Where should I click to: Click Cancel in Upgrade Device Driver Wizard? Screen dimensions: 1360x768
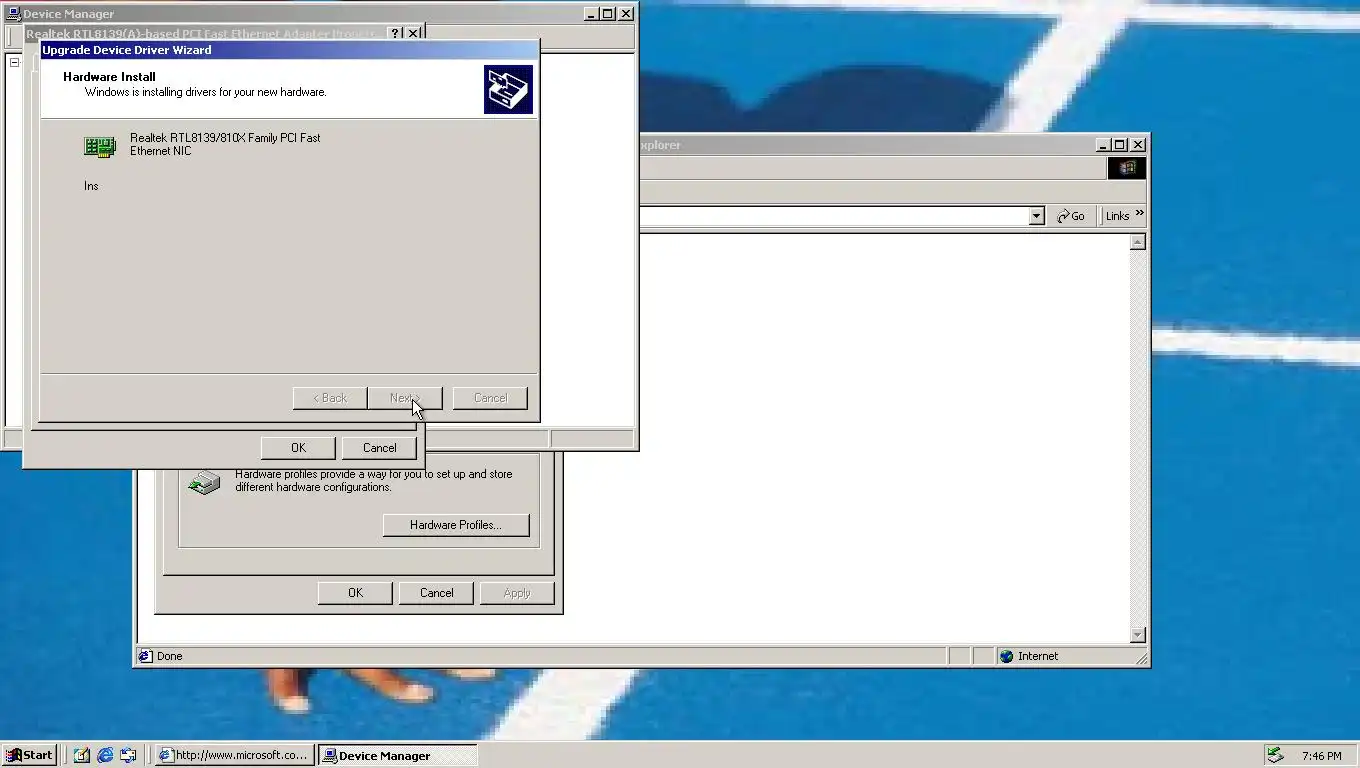click(490, 398)
